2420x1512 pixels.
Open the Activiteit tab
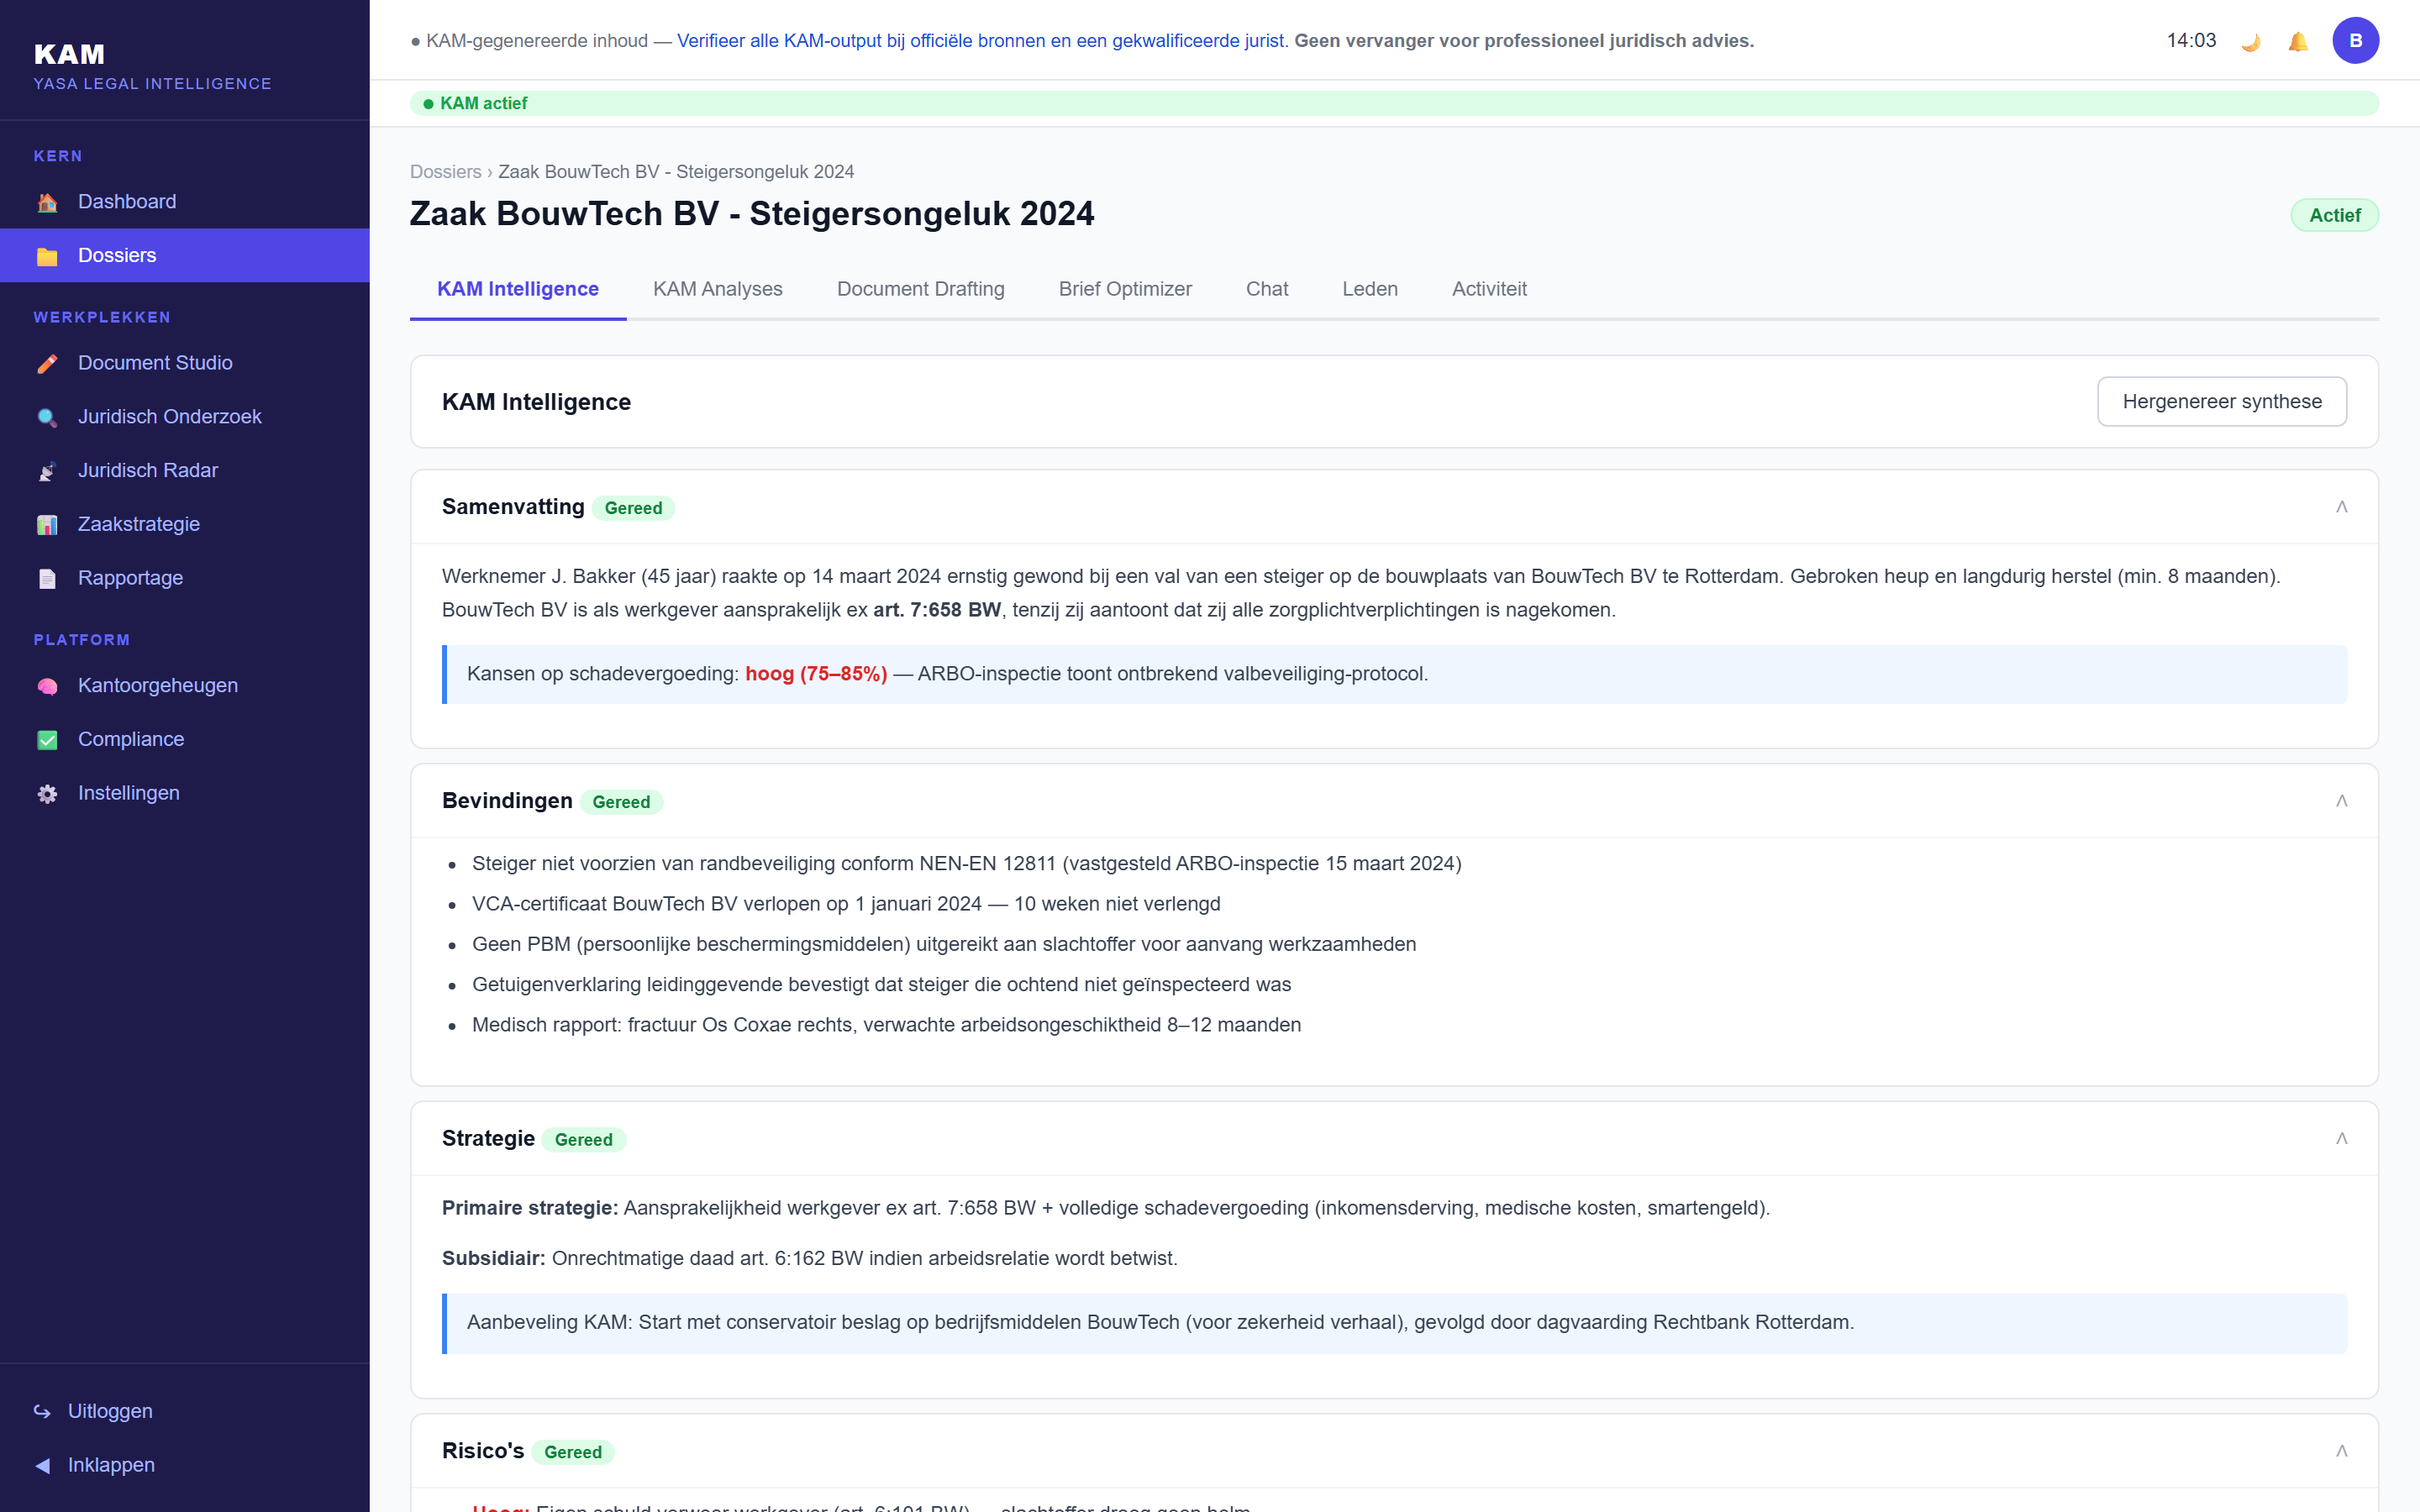click(x=1489, y=289)
